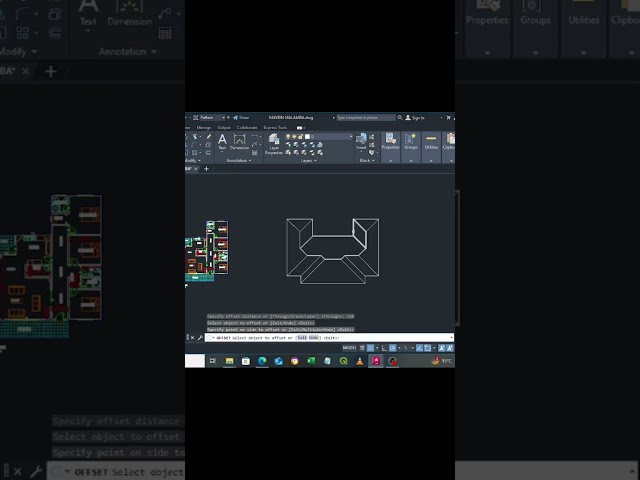The height and width of the screenshot is (480, 640).
Task: Select the Offset tool in Modify panel
Action: (x=208, y=153)
